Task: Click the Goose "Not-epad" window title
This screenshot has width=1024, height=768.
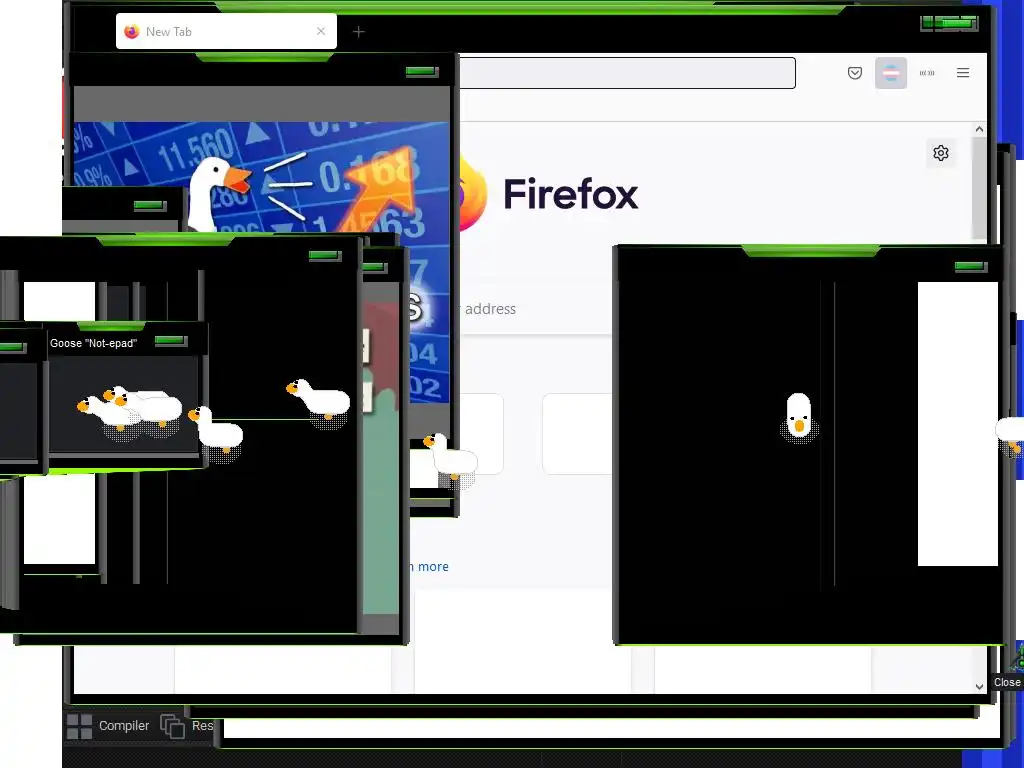Action: (93, 343)
